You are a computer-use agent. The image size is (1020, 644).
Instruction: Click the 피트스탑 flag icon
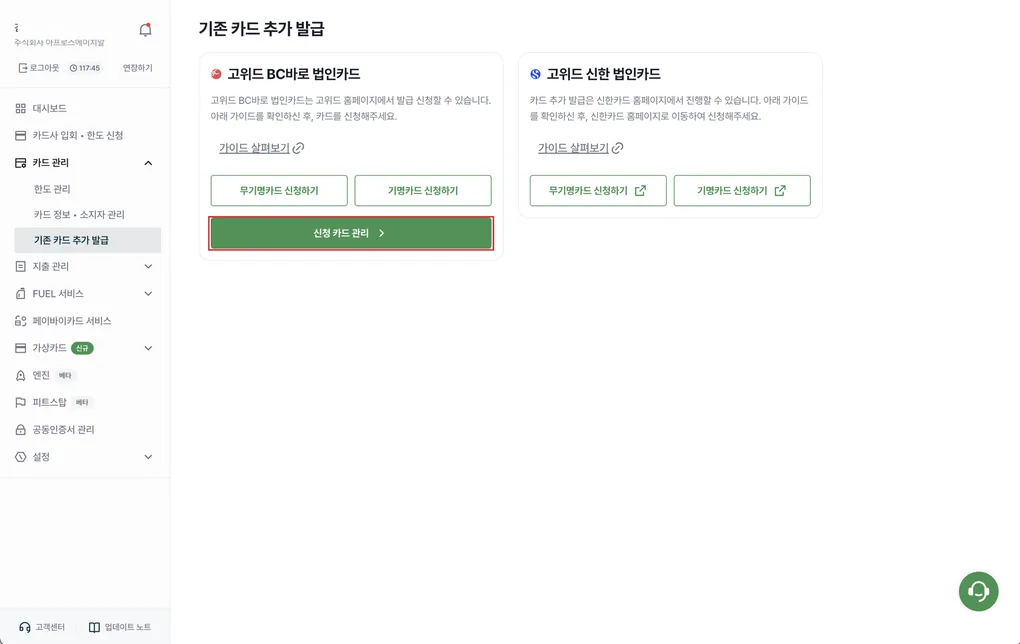tap(21, 403)
